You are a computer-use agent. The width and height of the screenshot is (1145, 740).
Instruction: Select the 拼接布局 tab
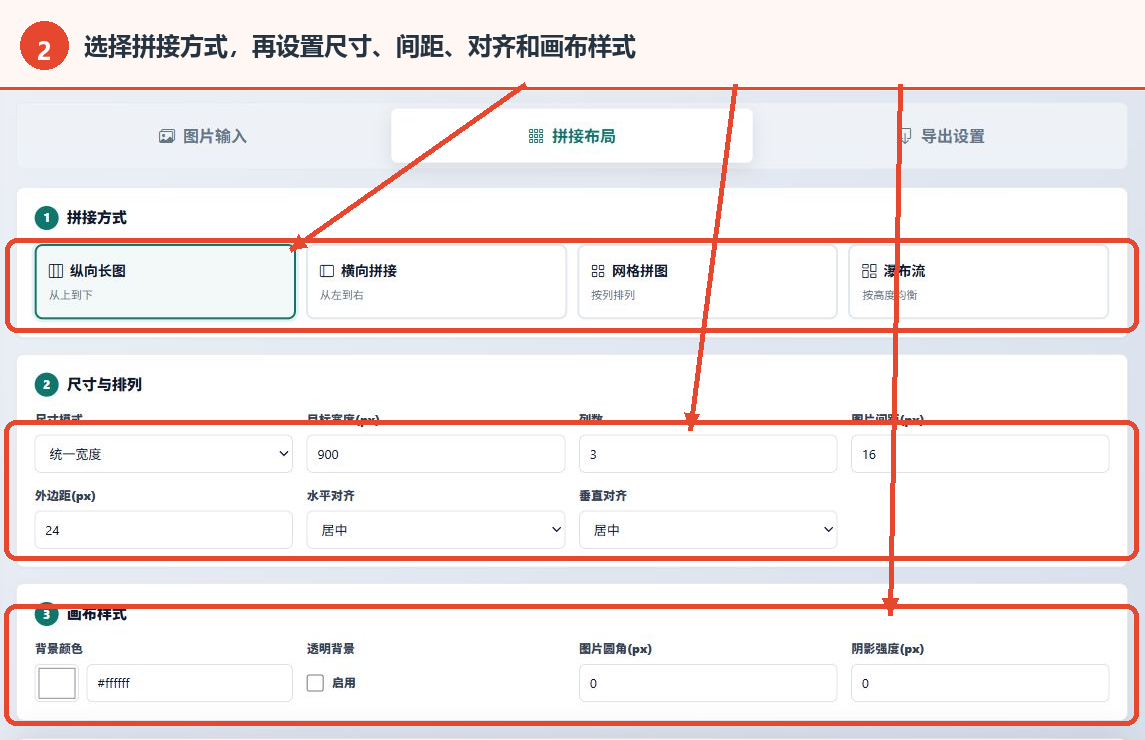(572, 136)
